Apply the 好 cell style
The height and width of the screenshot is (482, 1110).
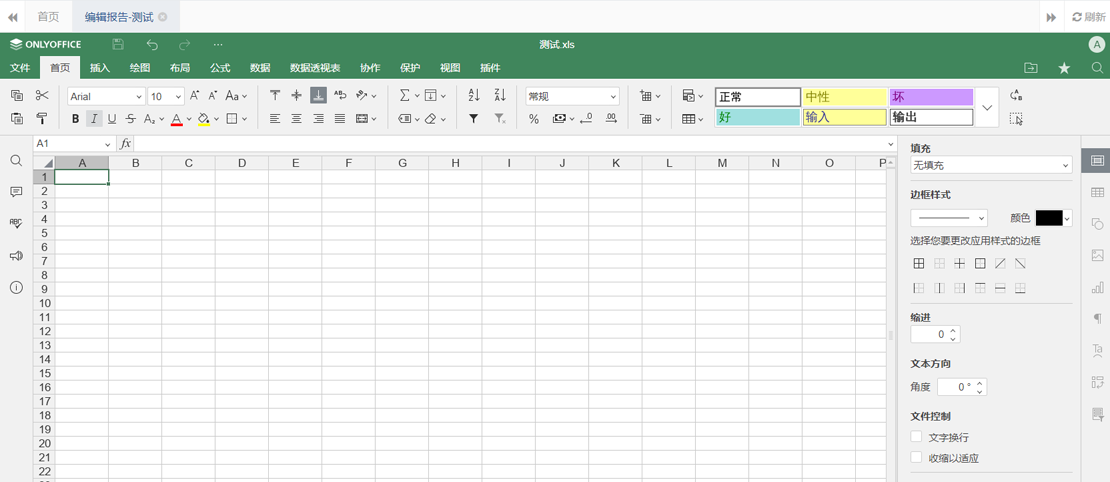point(757,117)
